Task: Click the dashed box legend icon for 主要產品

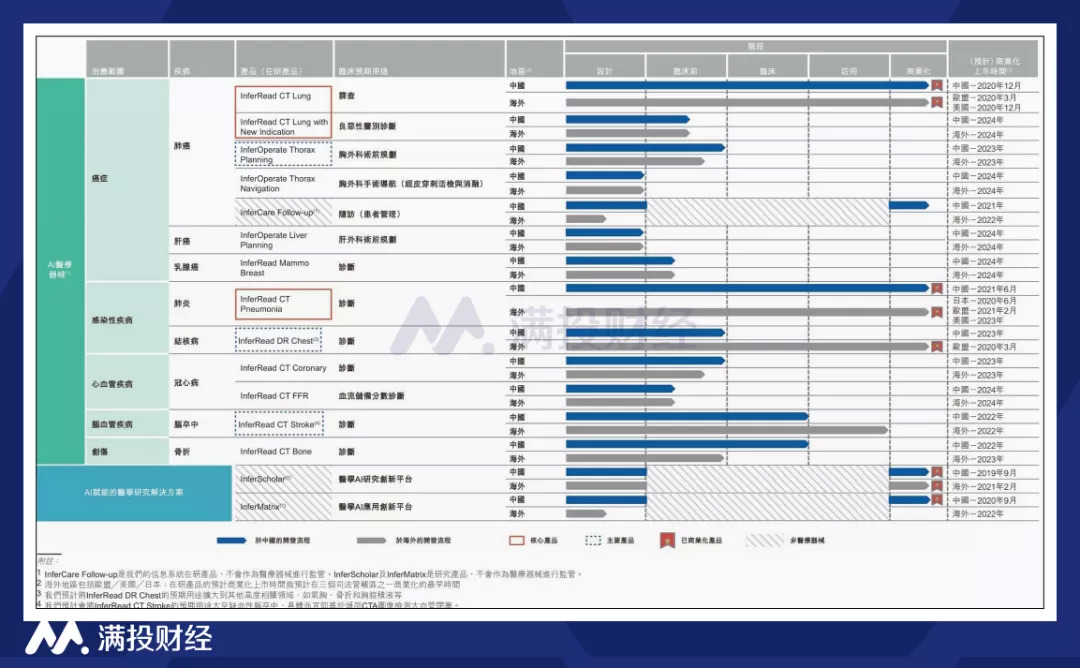Action: click(593, 541)
